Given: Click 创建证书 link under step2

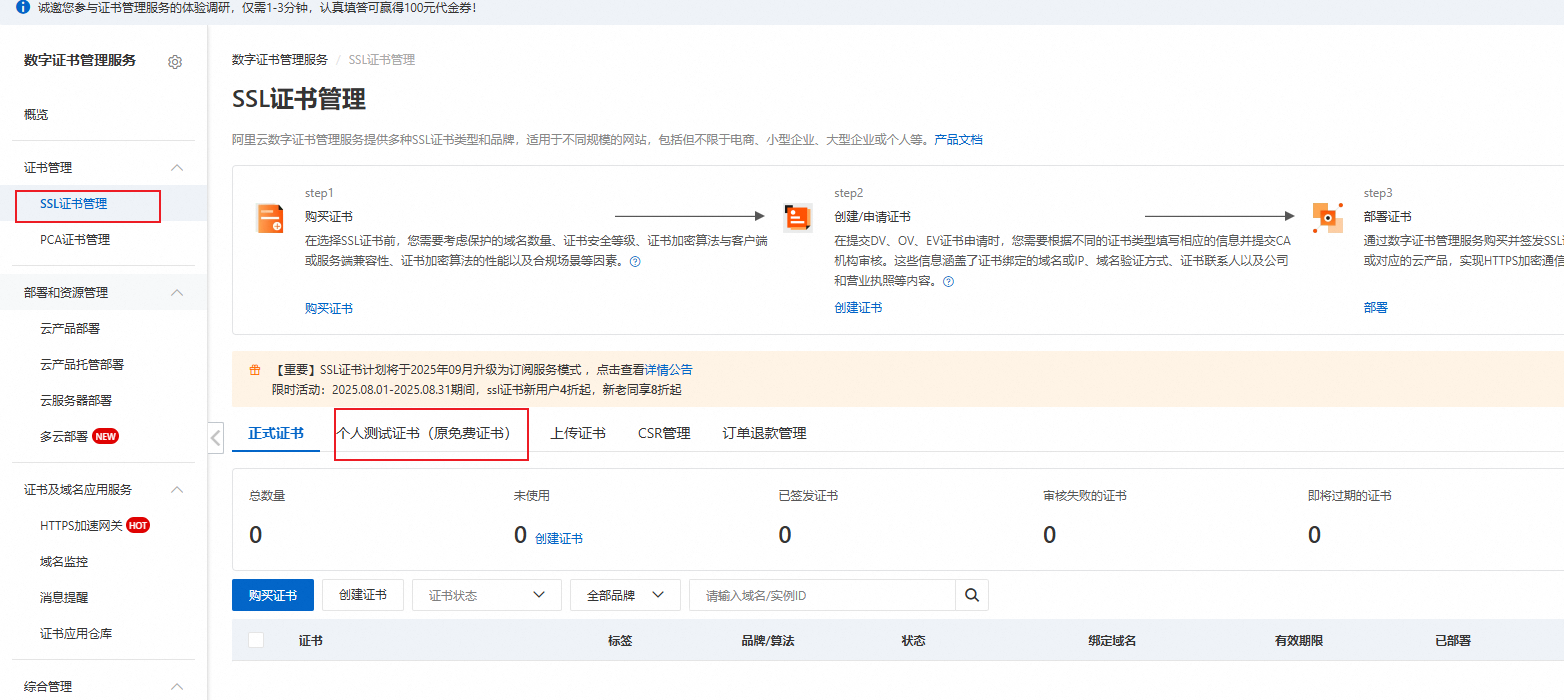Looking at the screenshot, I should point(858,308).
